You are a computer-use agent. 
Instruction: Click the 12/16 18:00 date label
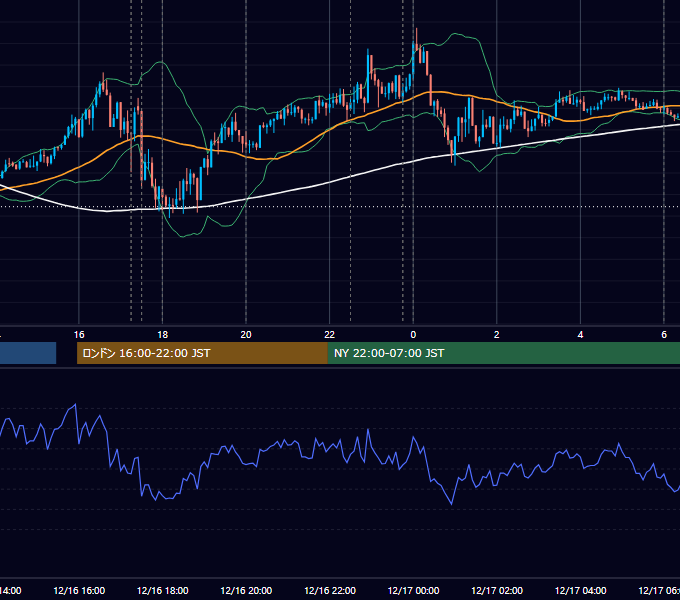tap(163, 590)
